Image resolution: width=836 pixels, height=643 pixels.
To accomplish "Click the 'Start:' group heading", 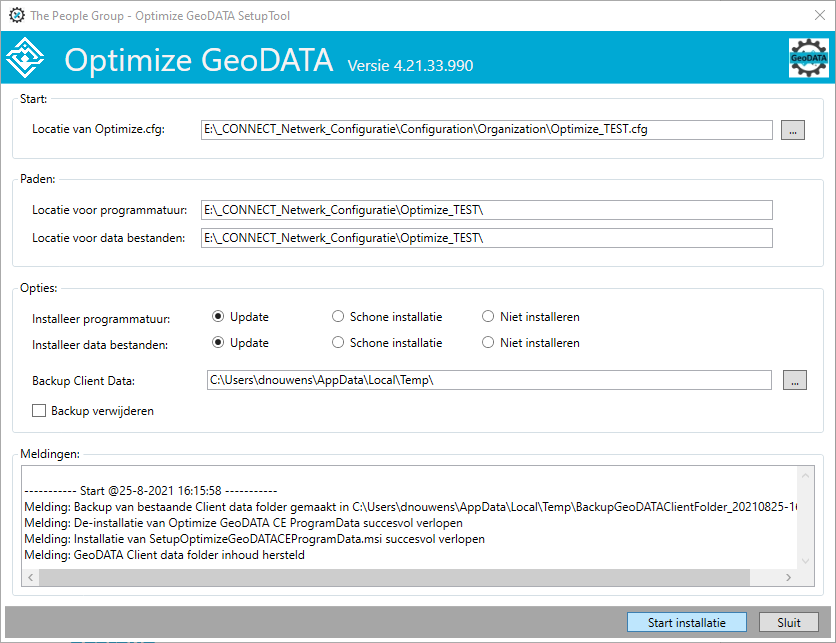I will (x=34, y=99).
